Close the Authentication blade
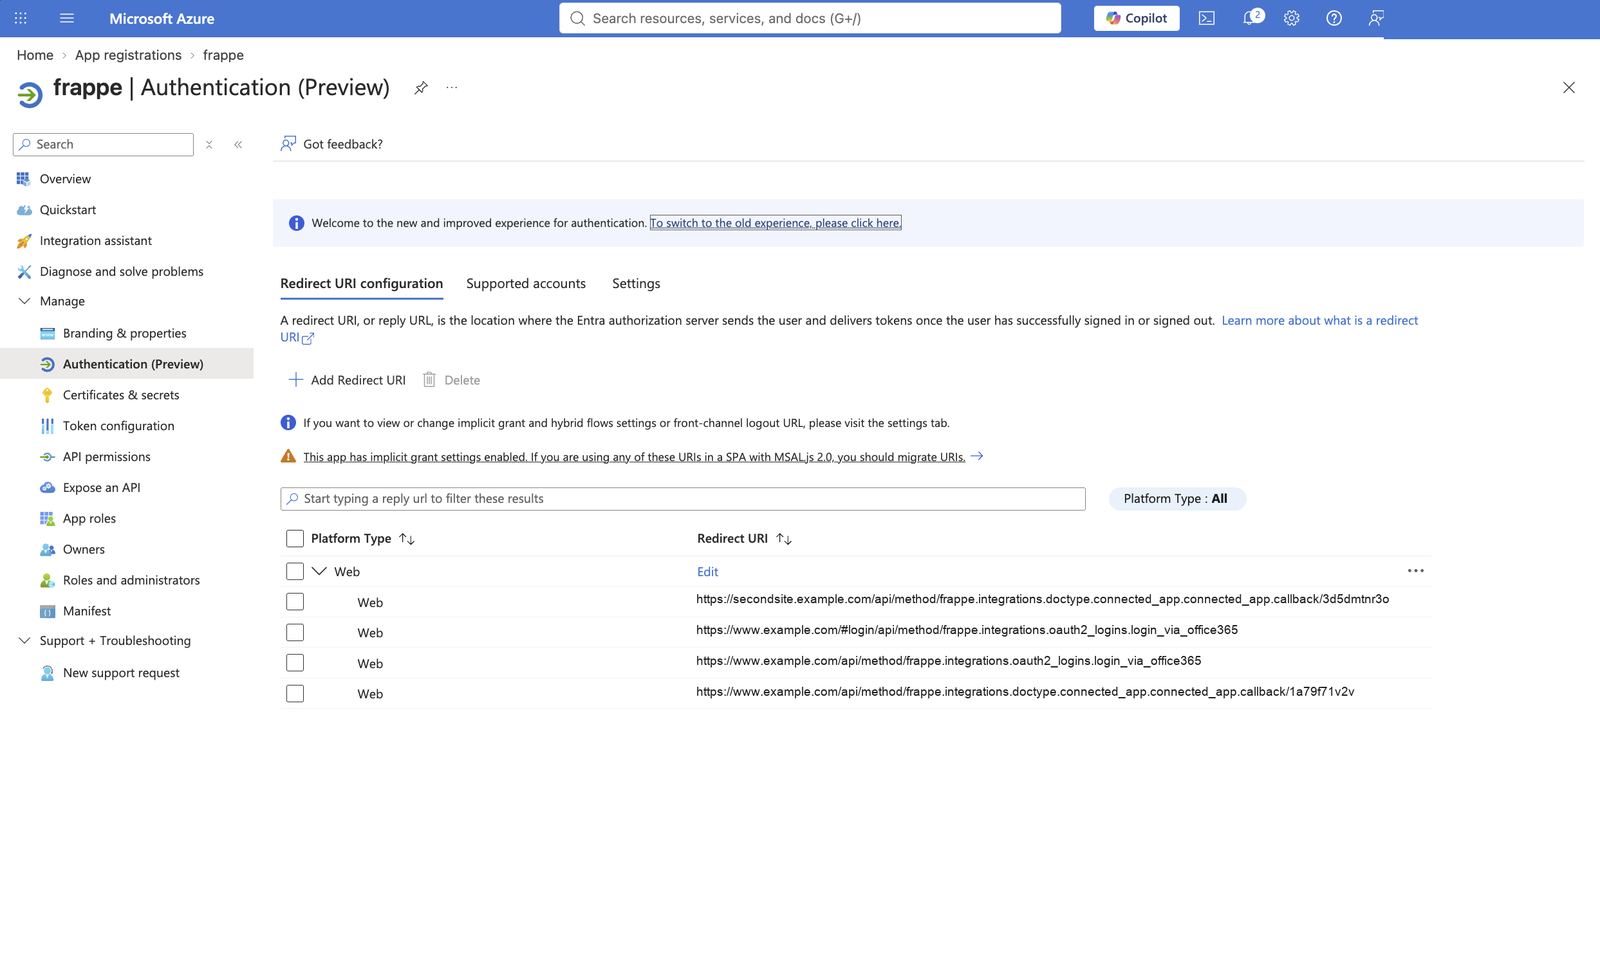Viewport: 1600px width, 953px height. click(1569, 88)
